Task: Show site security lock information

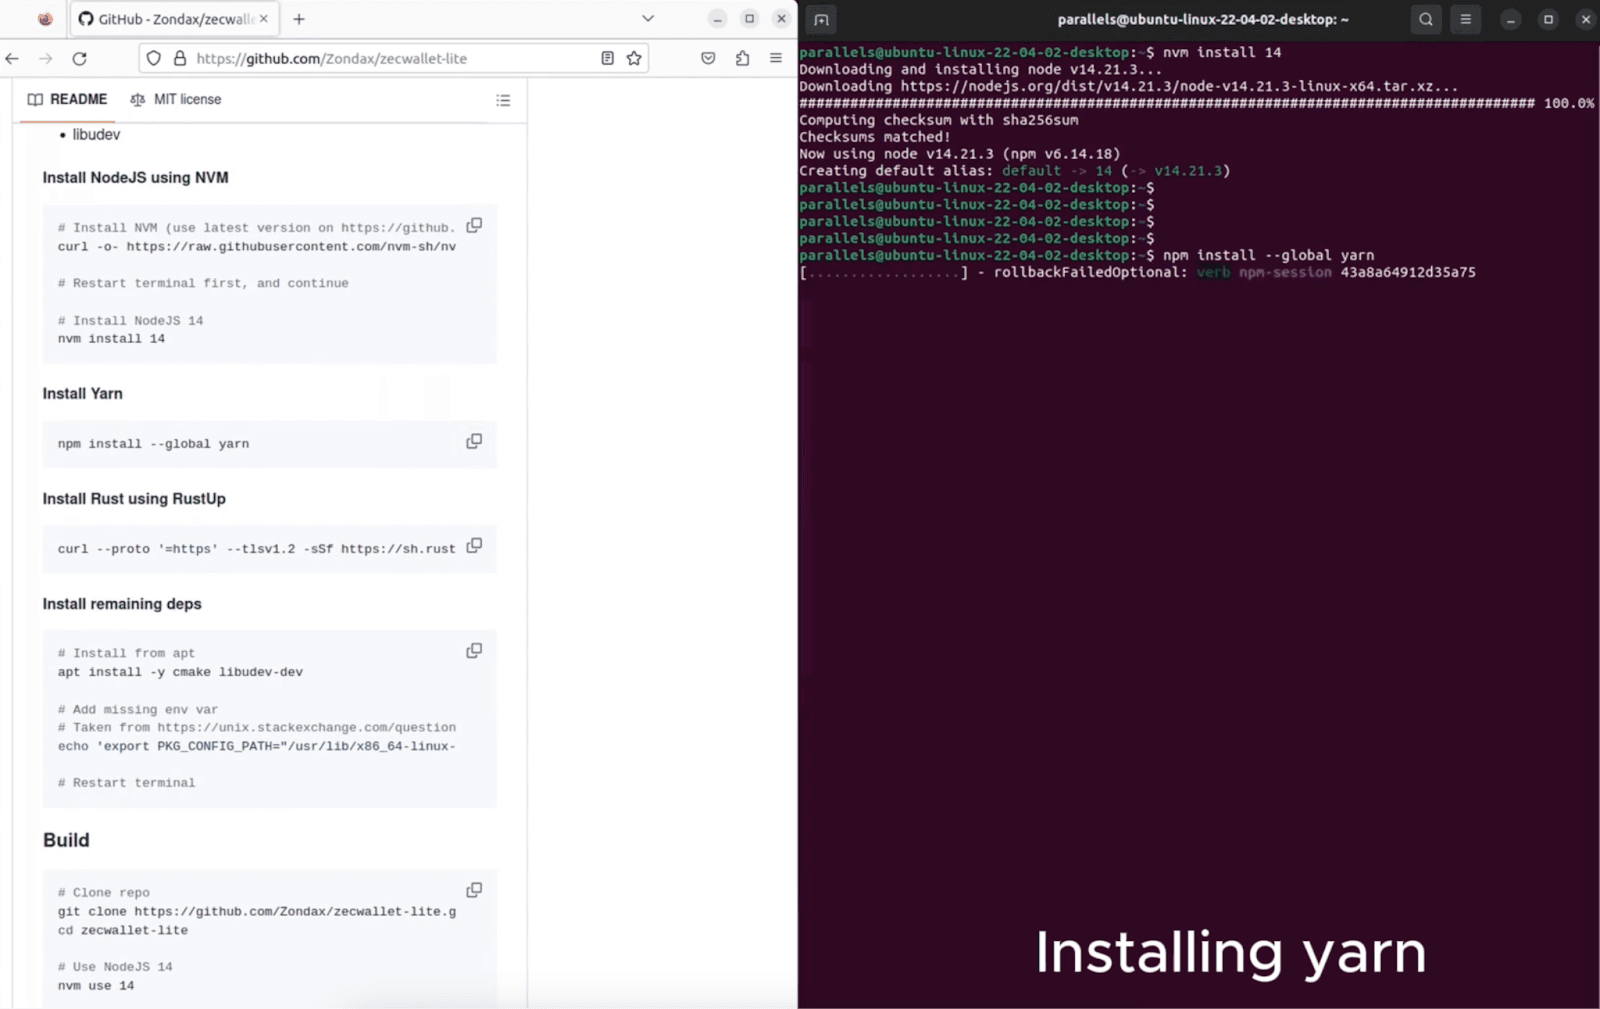Action: point(180,58)
